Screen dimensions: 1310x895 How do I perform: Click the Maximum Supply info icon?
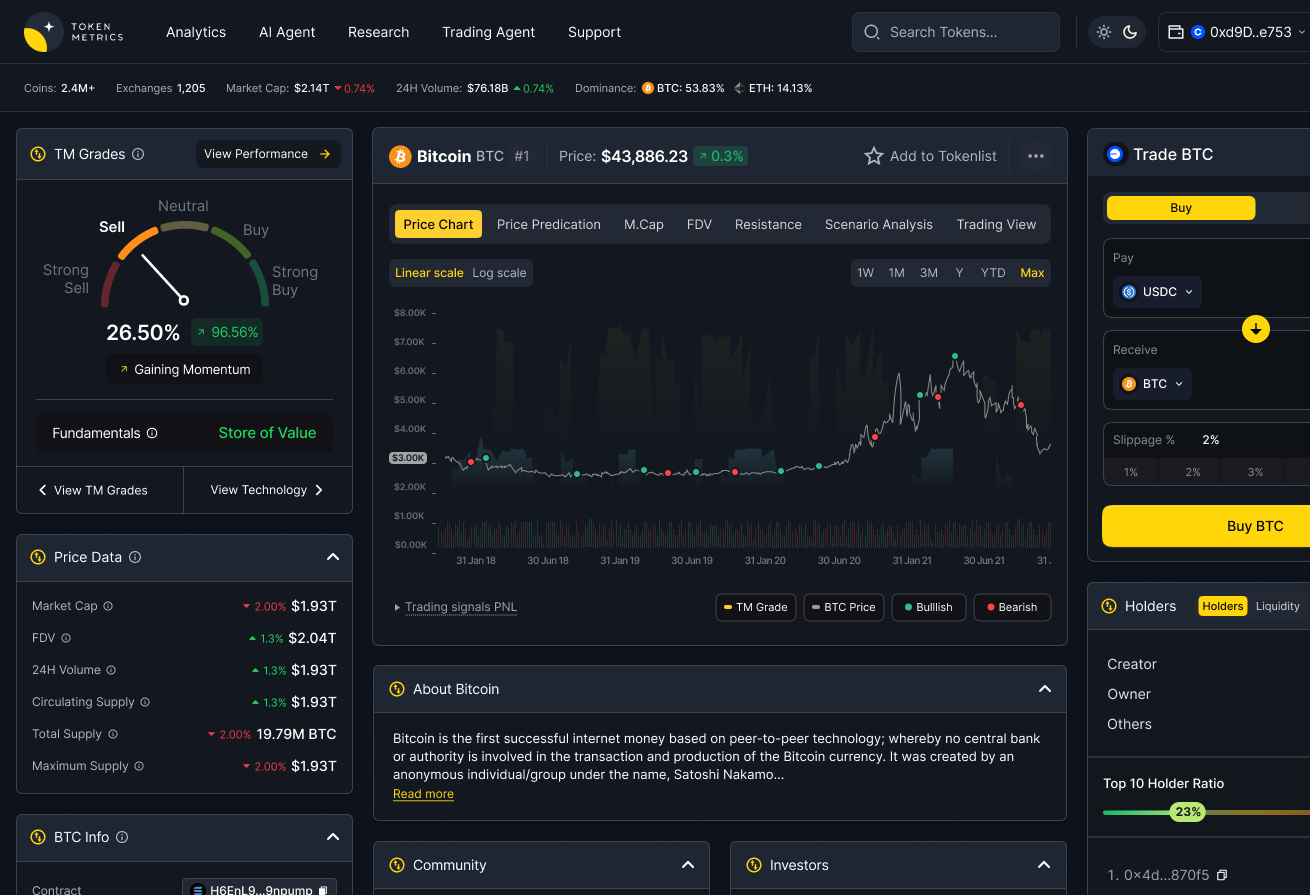[x=139, y=766]
